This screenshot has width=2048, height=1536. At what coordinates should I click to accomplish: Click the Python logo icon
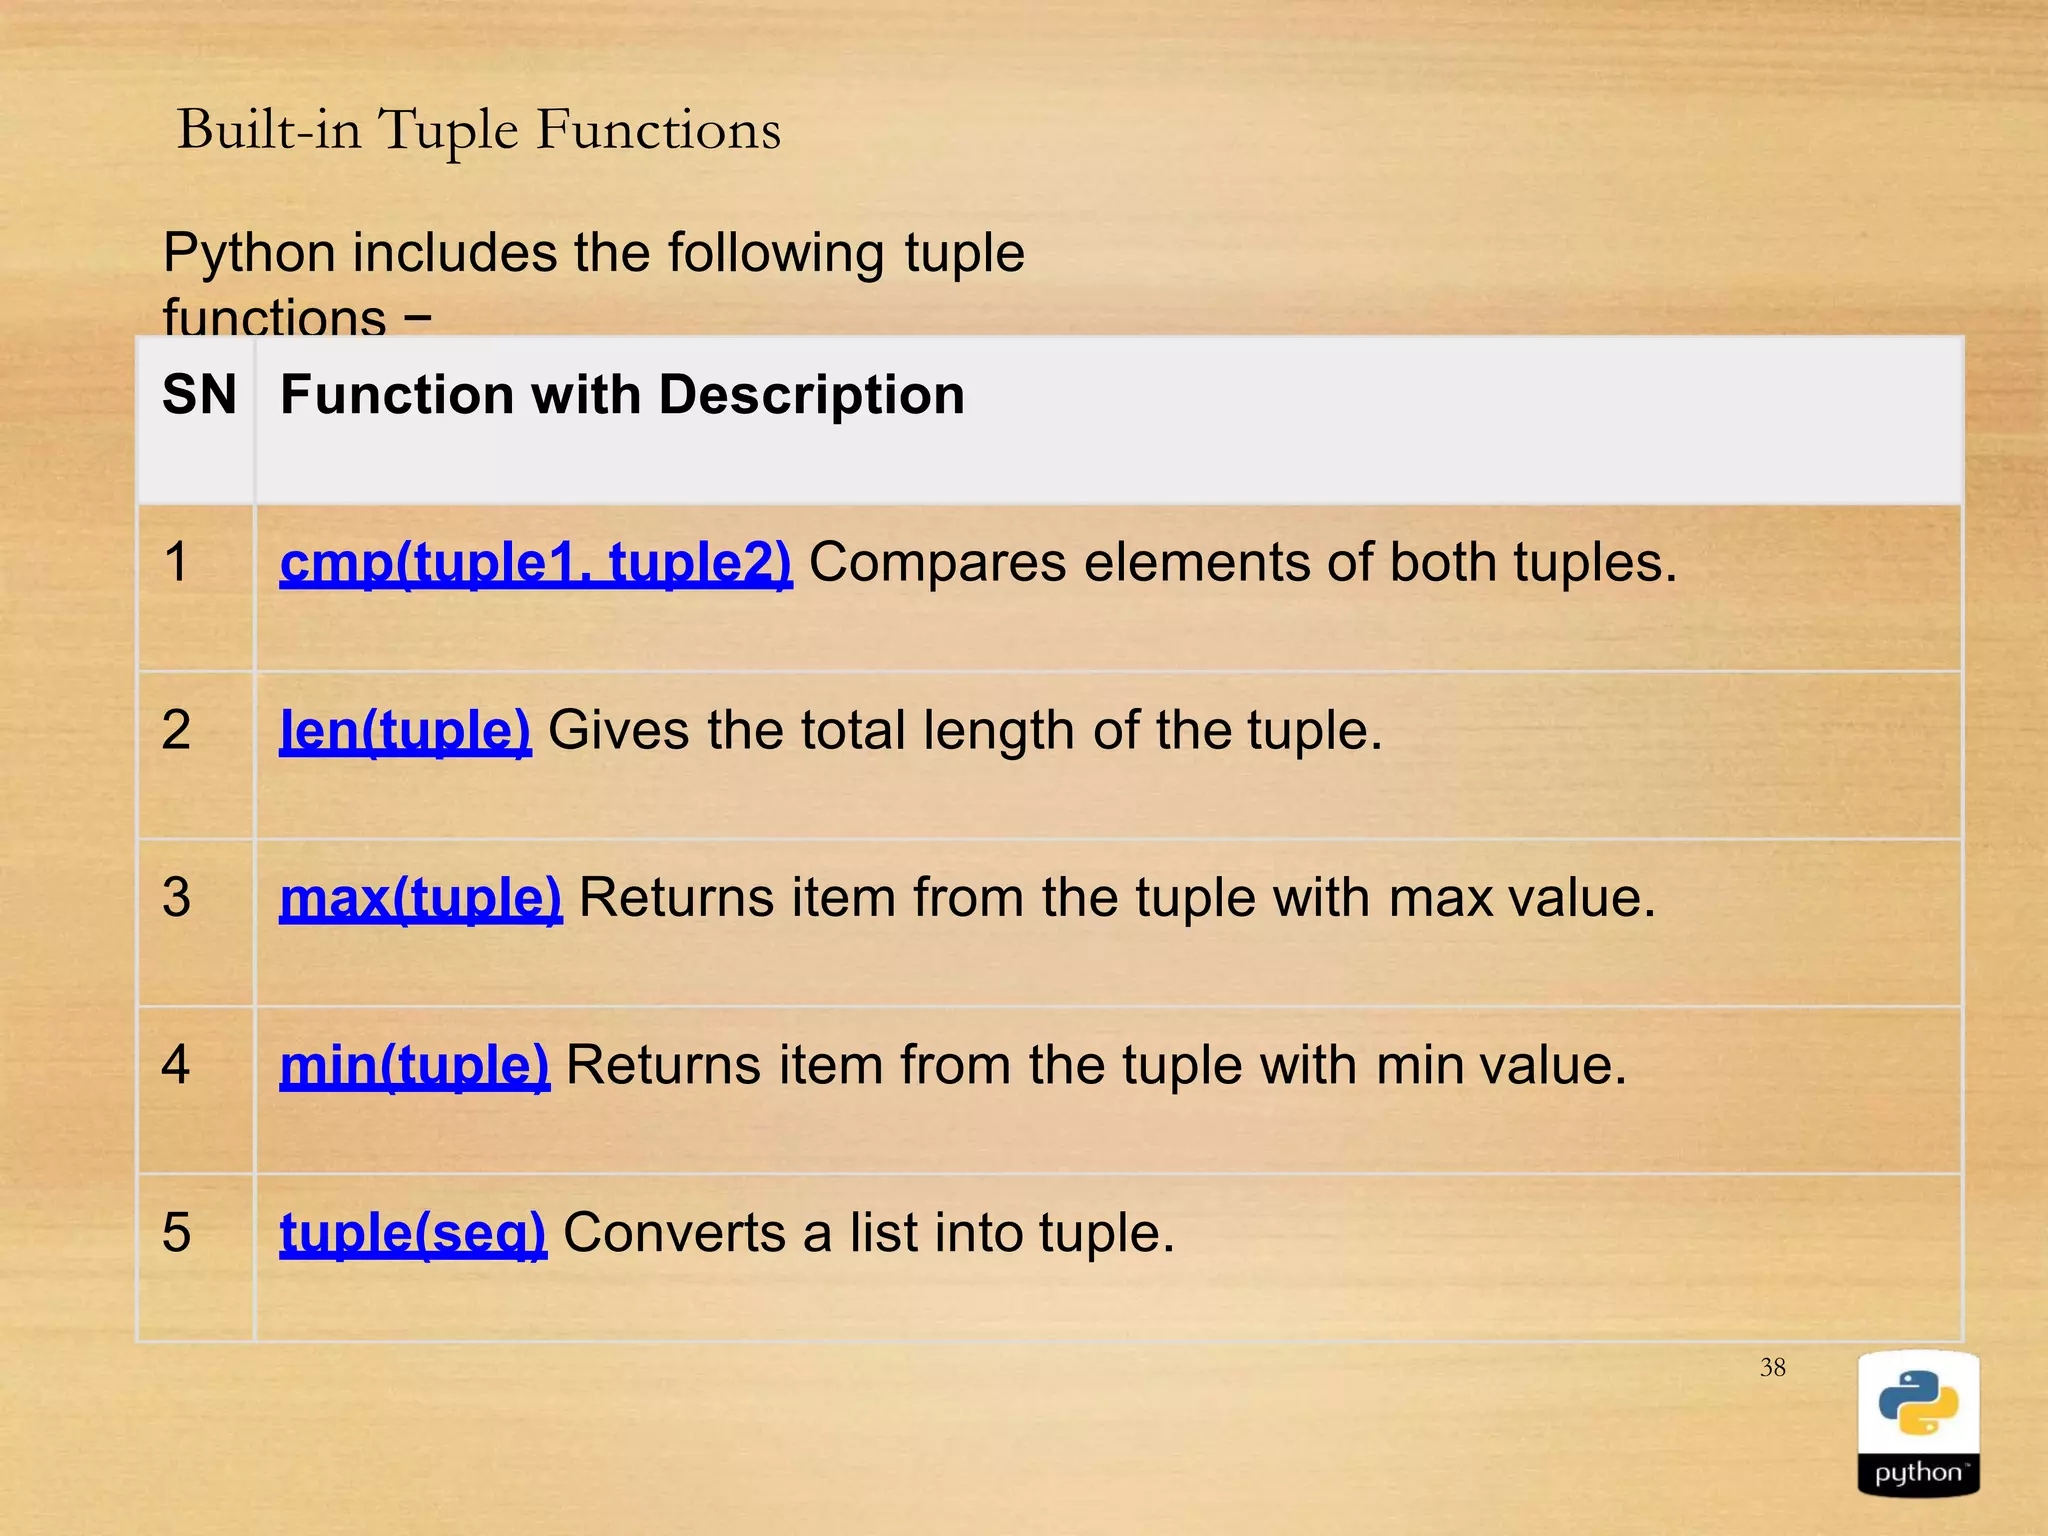click(x=1918, y=1423)
